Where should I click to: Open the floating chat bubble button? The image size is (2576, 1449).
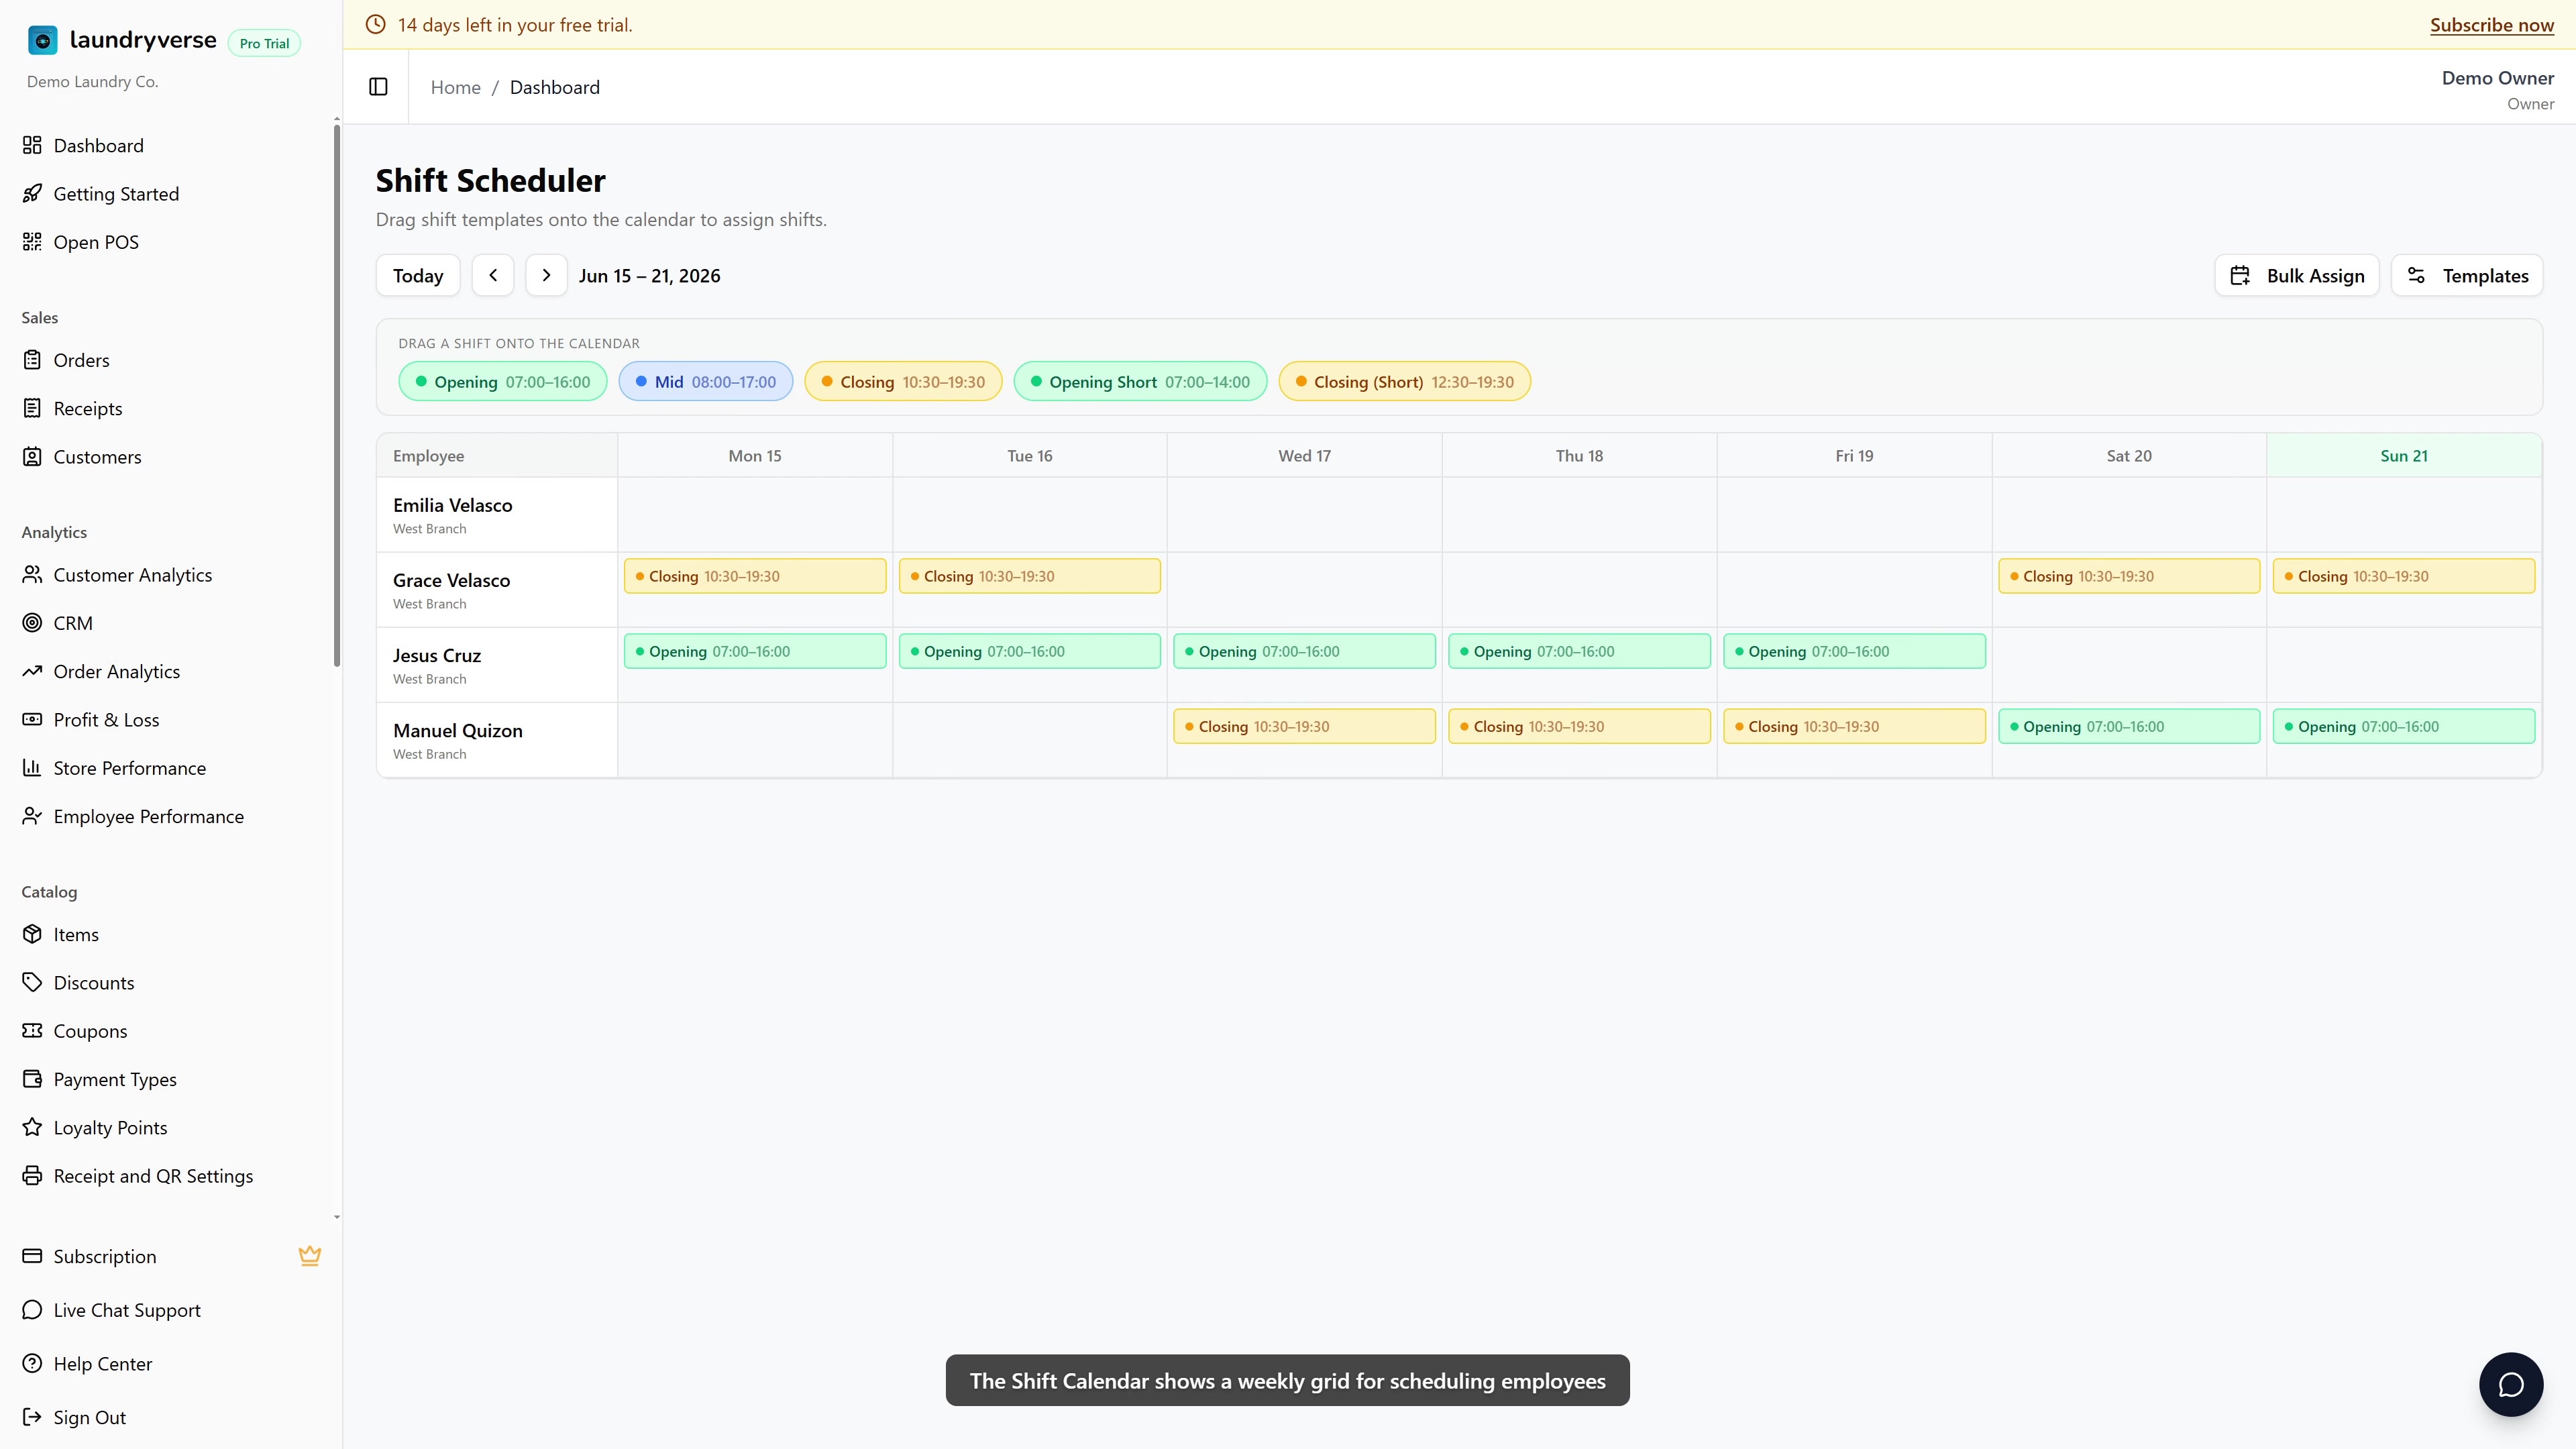point(2511,1385)
